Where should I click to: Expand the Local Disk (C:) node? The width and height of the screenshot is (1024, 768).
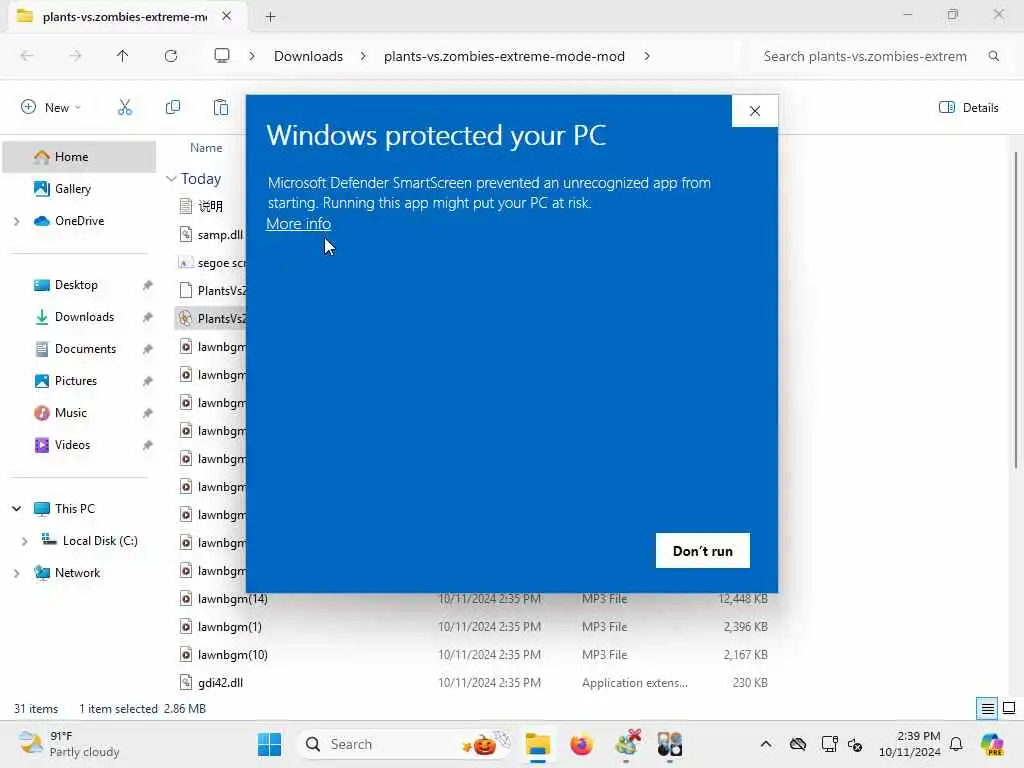click(24, 541)
